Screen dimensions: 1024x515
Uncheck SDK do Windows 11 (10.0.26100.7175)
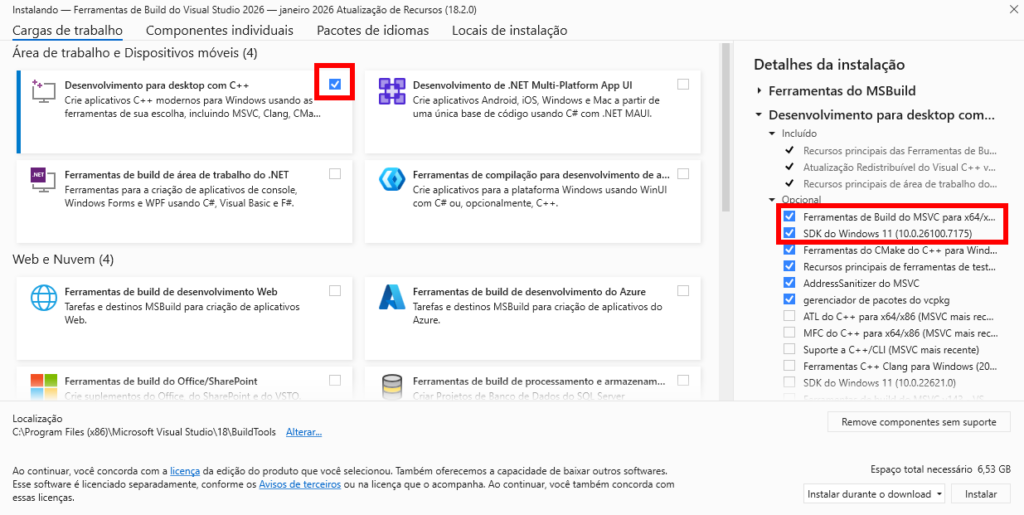[790, 232]
